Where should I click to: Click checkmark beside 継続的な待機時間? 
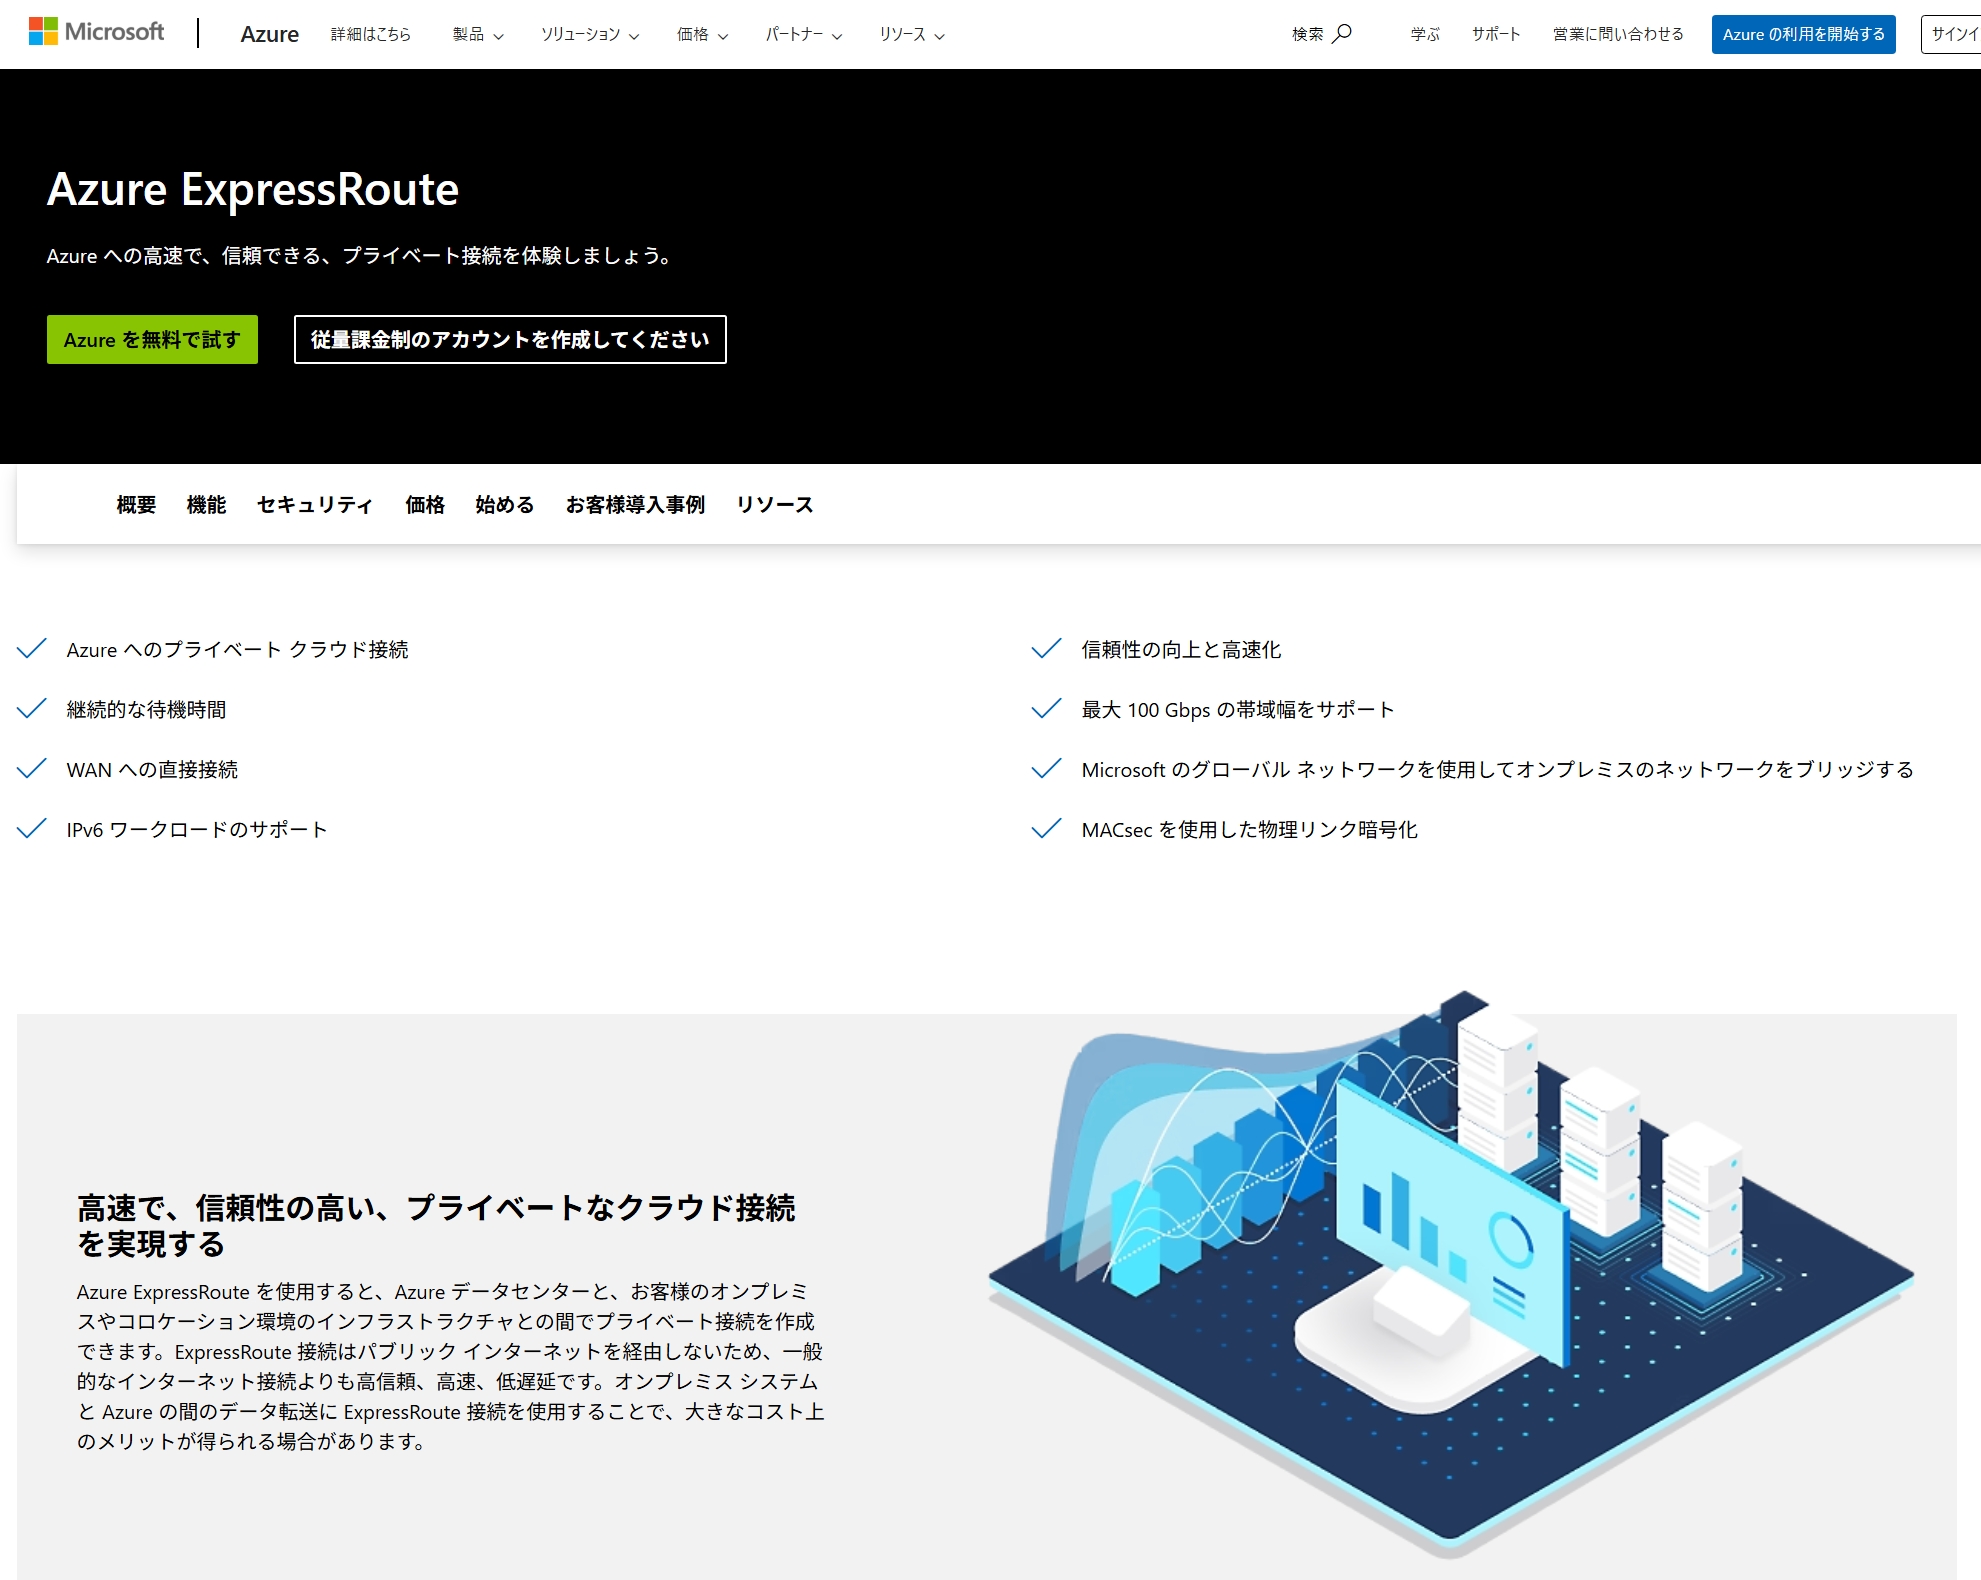click(x=32, y=709)
